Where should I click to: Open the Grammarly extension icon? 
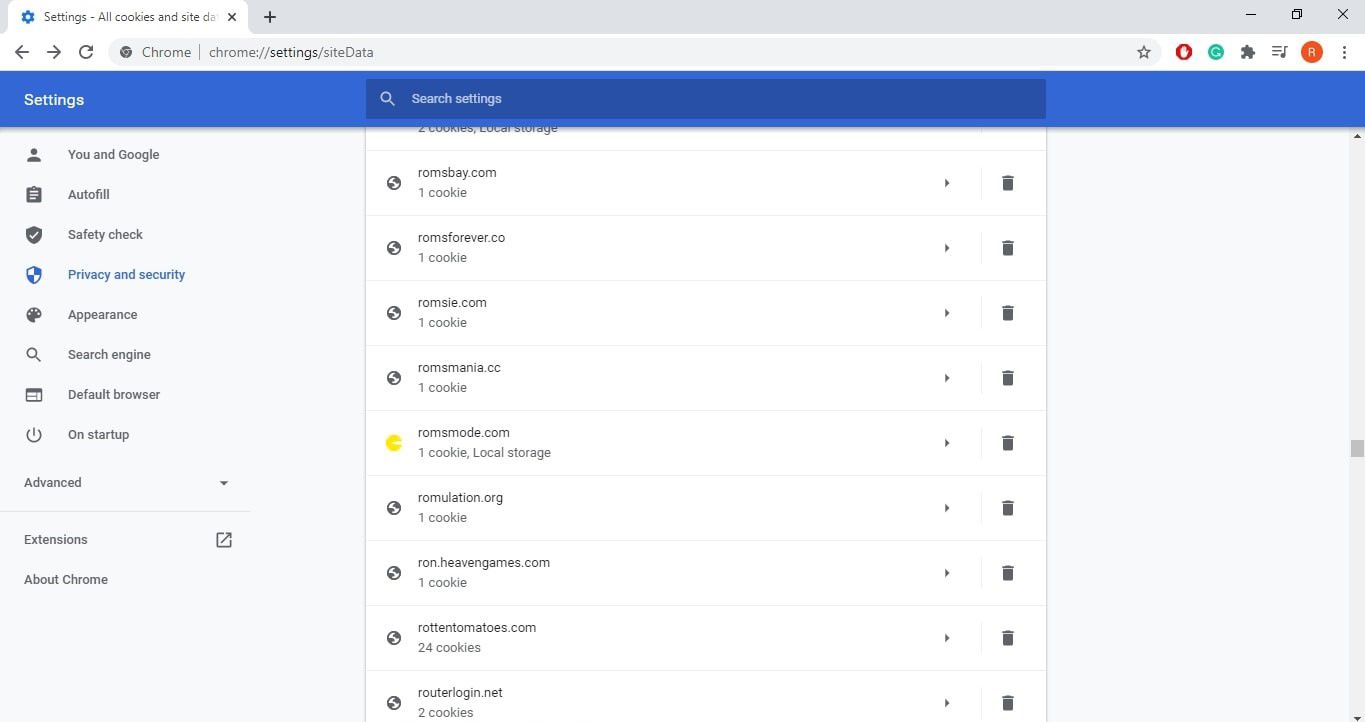[1216, 52]
